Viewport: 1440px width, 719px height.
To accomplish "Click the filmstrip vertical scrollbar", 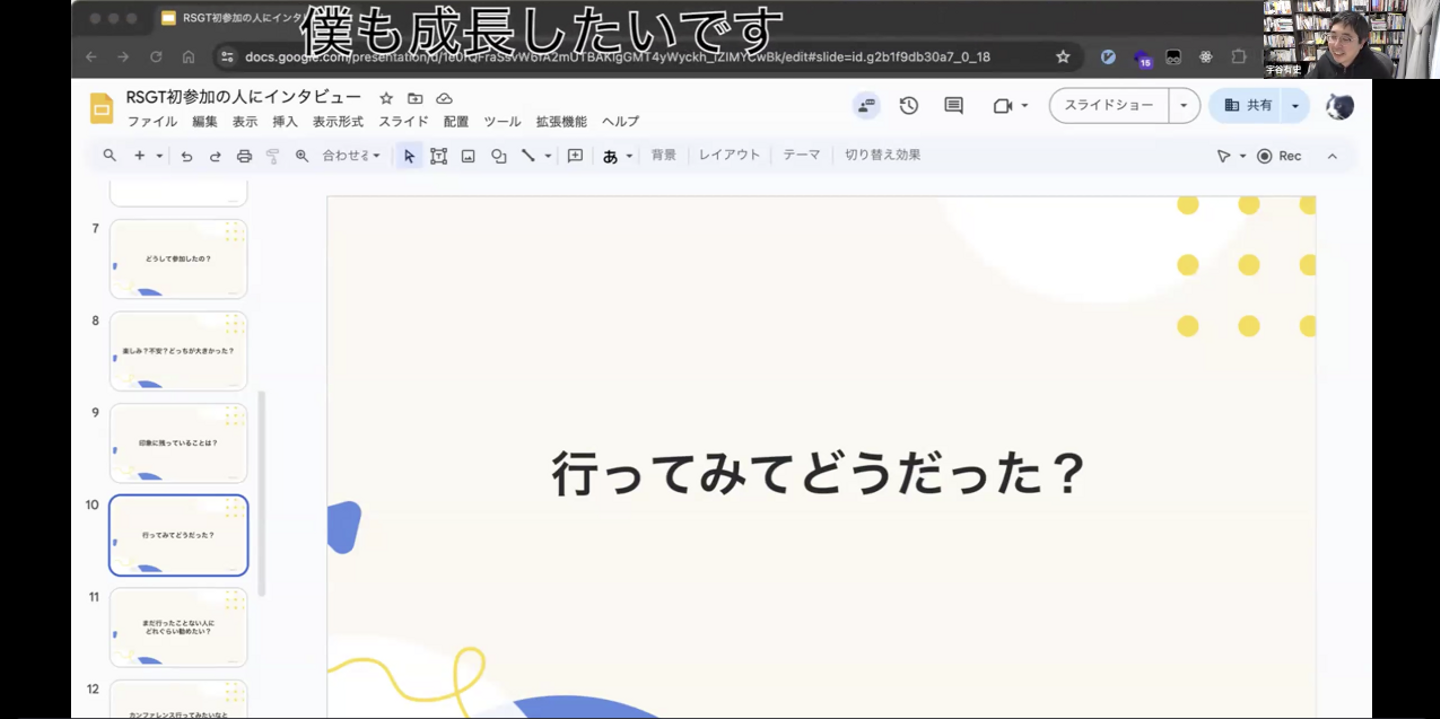I will click(x=262, y=493).
